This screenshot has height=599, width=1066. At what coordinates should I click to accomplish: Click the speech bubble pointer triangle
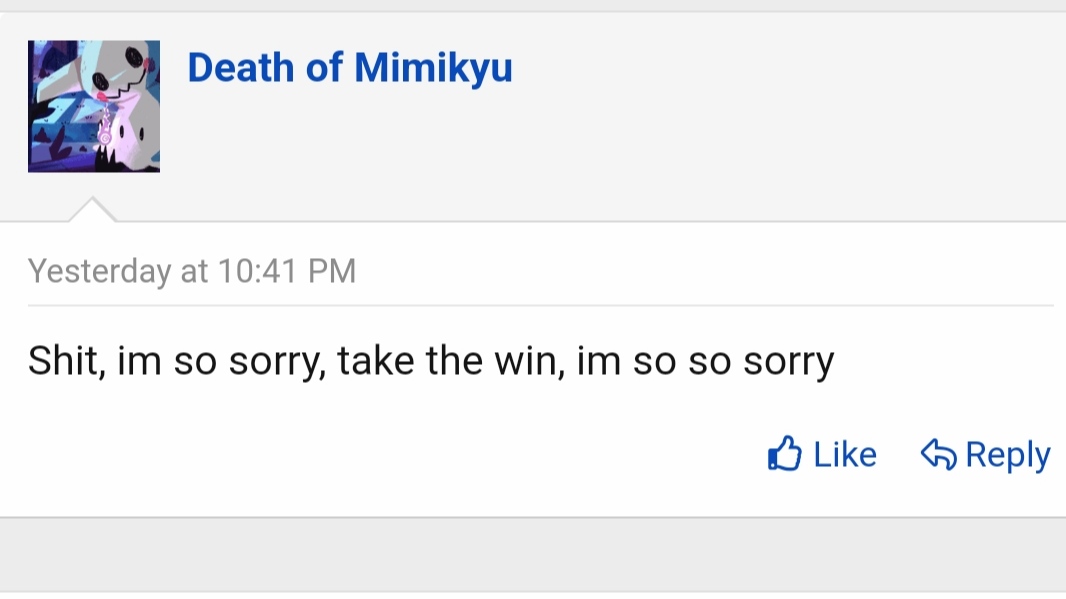(x=92, y=209)
